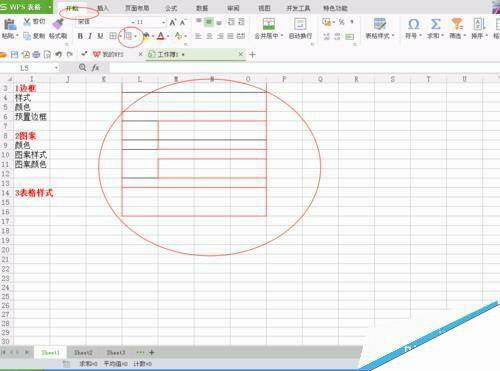Viewport: 500px width, 371px height.
Task: Click the Paste clipboard icon
Action: point(10,24)
